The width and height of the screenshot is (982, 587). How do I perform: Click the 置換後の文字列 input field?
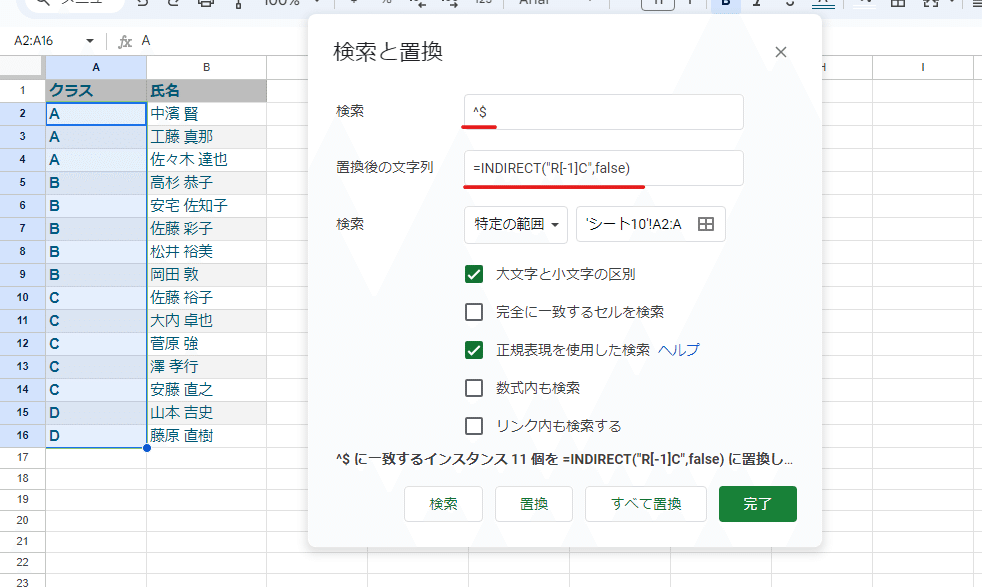(x=604, y=168)
